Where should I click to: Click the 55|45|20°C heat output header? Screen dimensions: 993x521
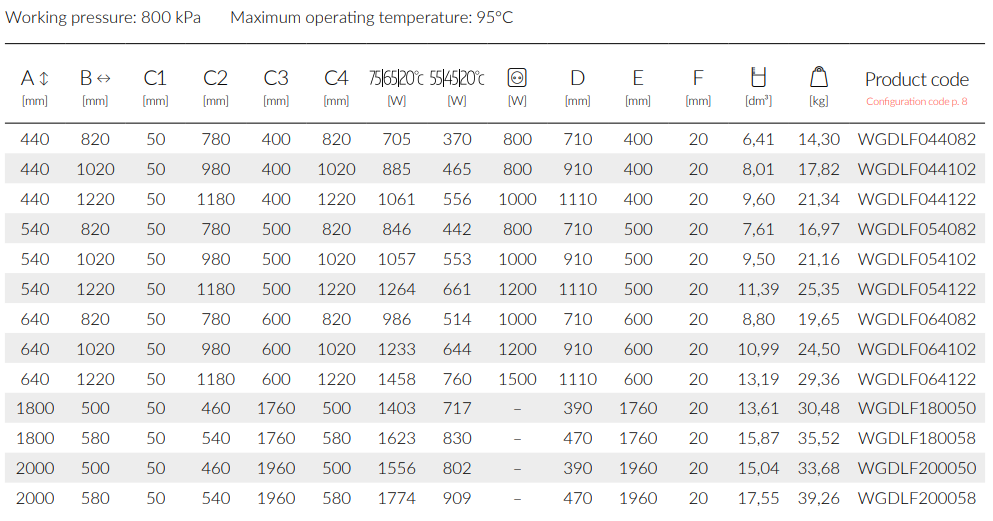click(457, 78)
